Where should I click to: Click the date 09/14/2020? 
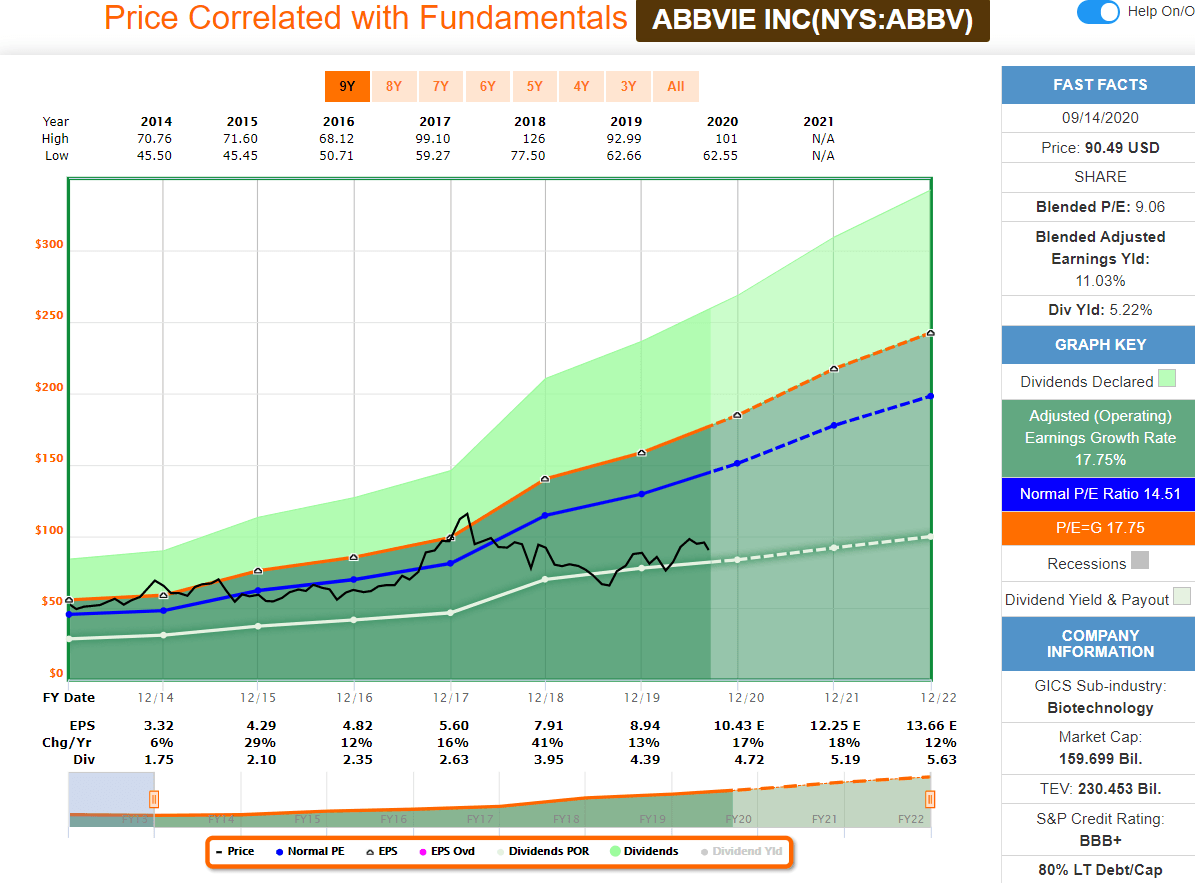point(1100,118)
